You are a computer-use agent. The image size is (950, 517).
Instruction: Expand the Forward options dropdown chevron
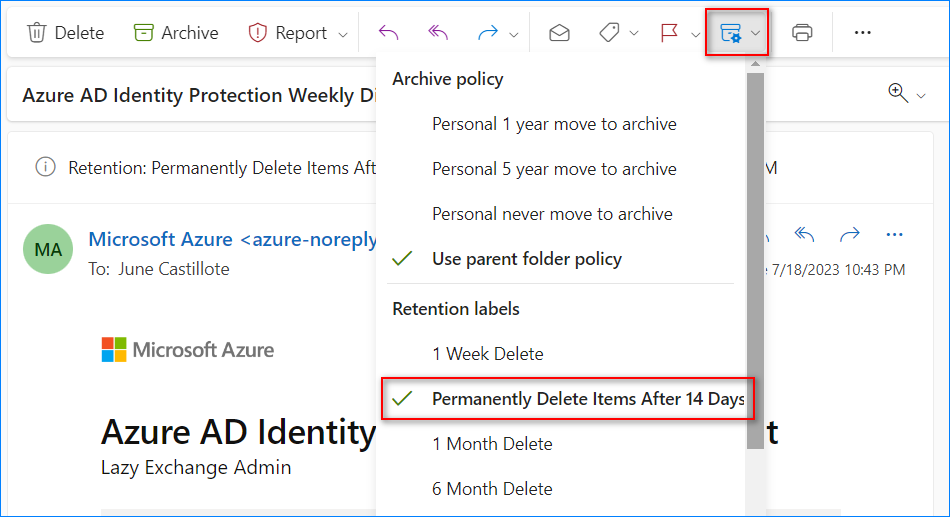click(x=514, y=34)
